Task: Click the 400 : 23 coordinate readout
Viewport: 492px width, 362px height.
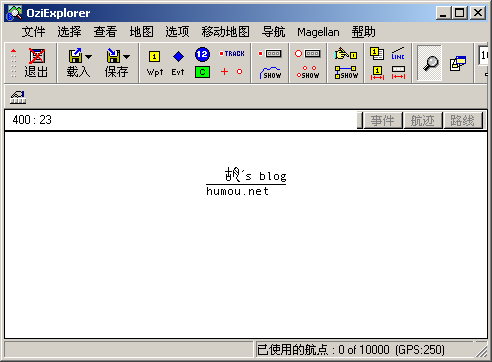Action: click(32, 120)
